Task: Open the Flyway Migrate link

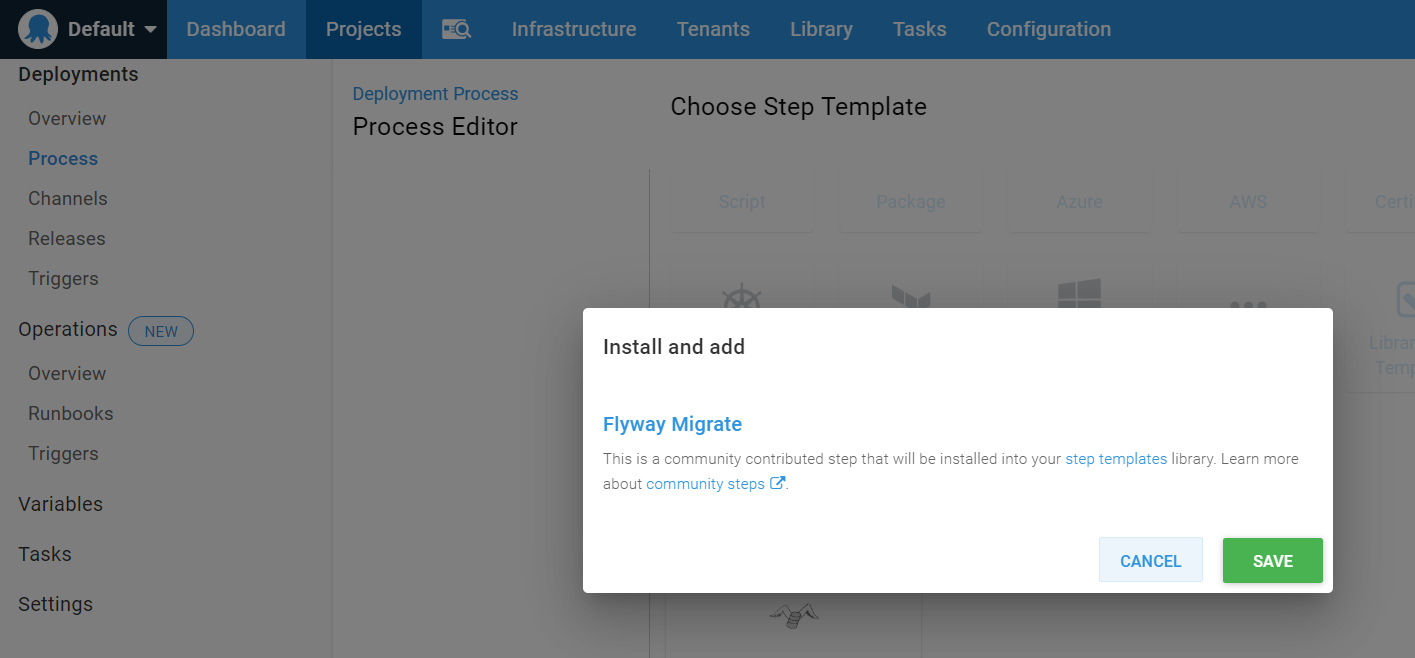Action: click(x=672, y=424)
